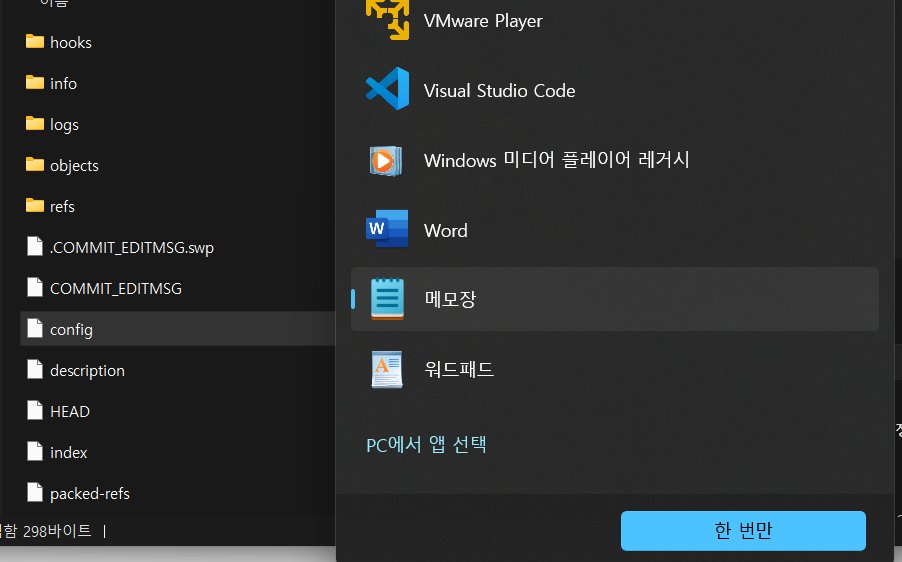Click the Windows media player legacy icon

[x=386, y=160]
